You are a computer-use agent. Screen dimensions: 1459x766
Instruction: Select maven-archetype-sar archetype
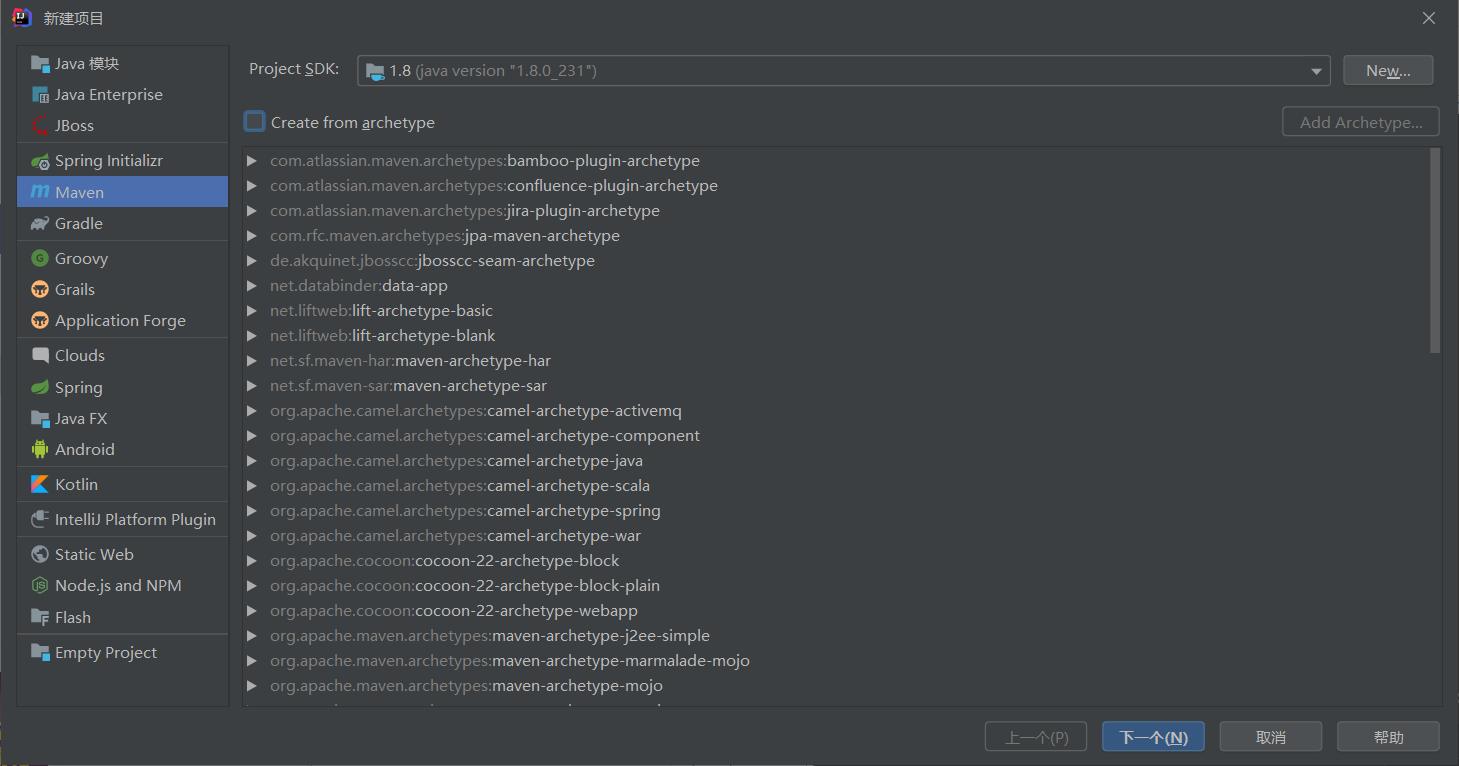(x=835, y=386)
